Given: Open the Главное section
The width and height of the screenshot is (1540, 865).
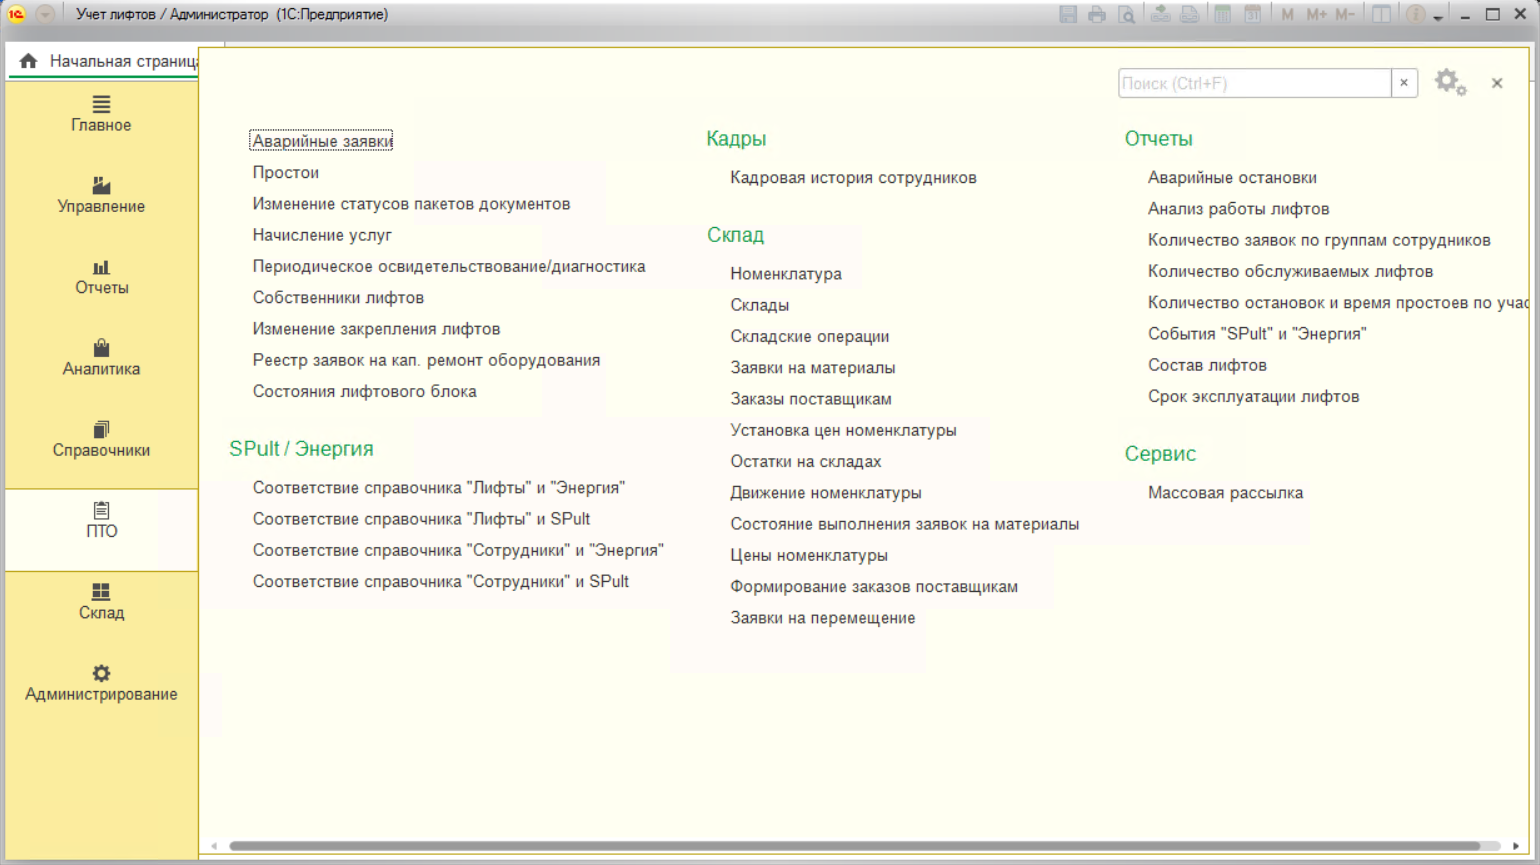Looking at the screenshot, I should (101, 114).
